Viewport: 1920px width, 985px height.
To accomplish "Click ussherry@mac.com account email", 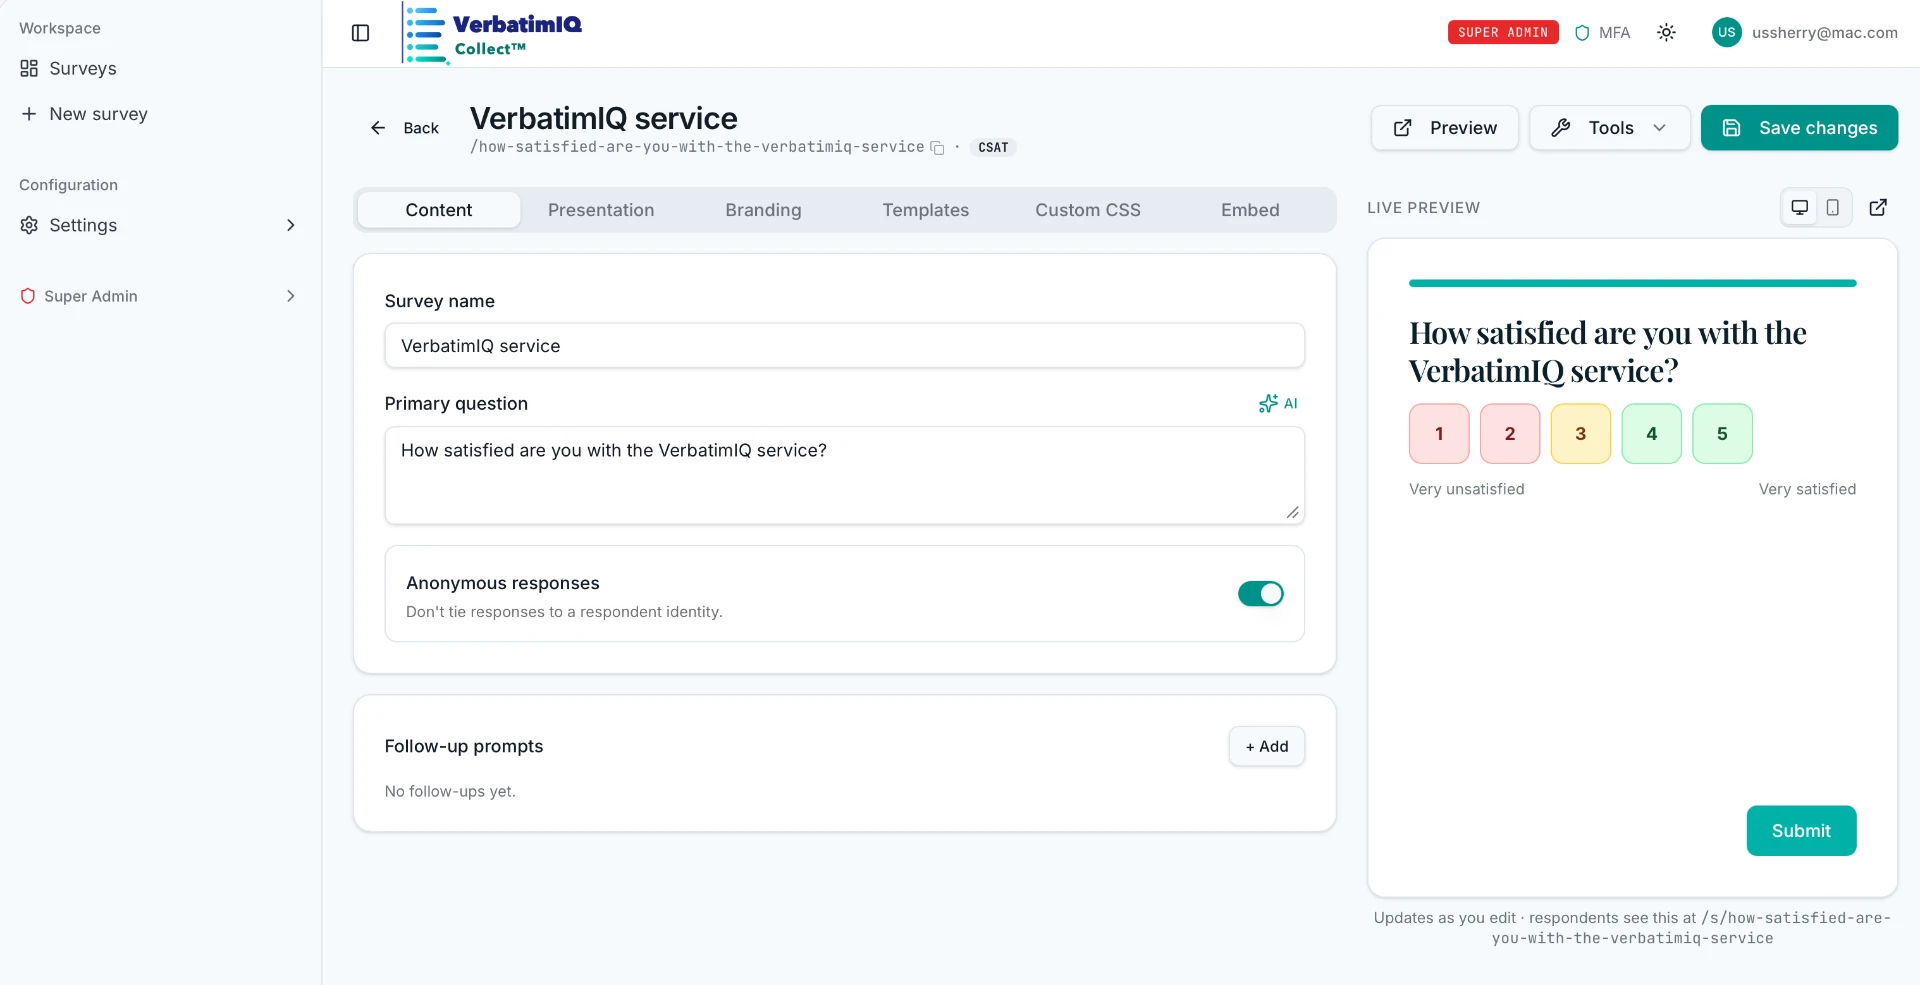I will click(1824, 33).
